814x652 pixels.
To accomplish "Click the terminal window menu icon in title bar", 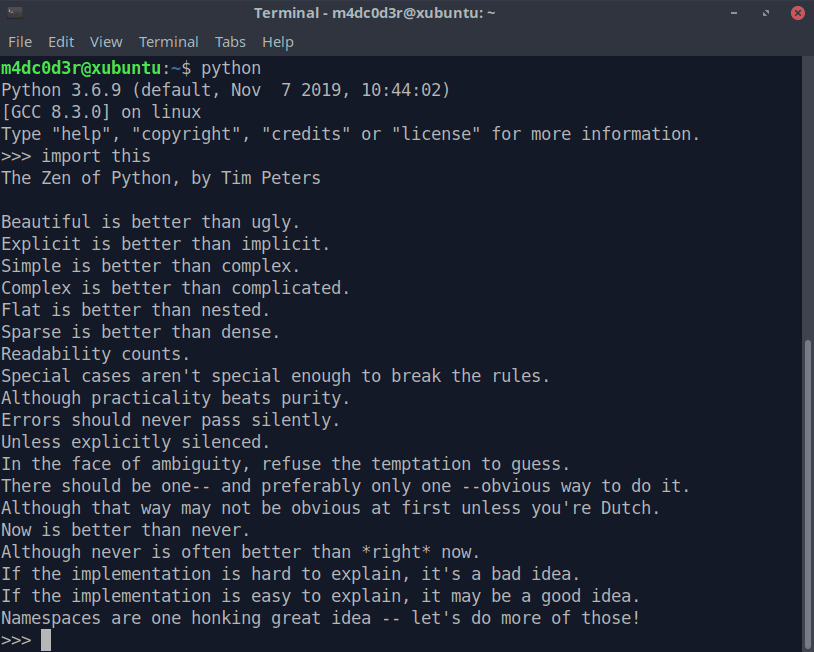I will tap(16, 13).
